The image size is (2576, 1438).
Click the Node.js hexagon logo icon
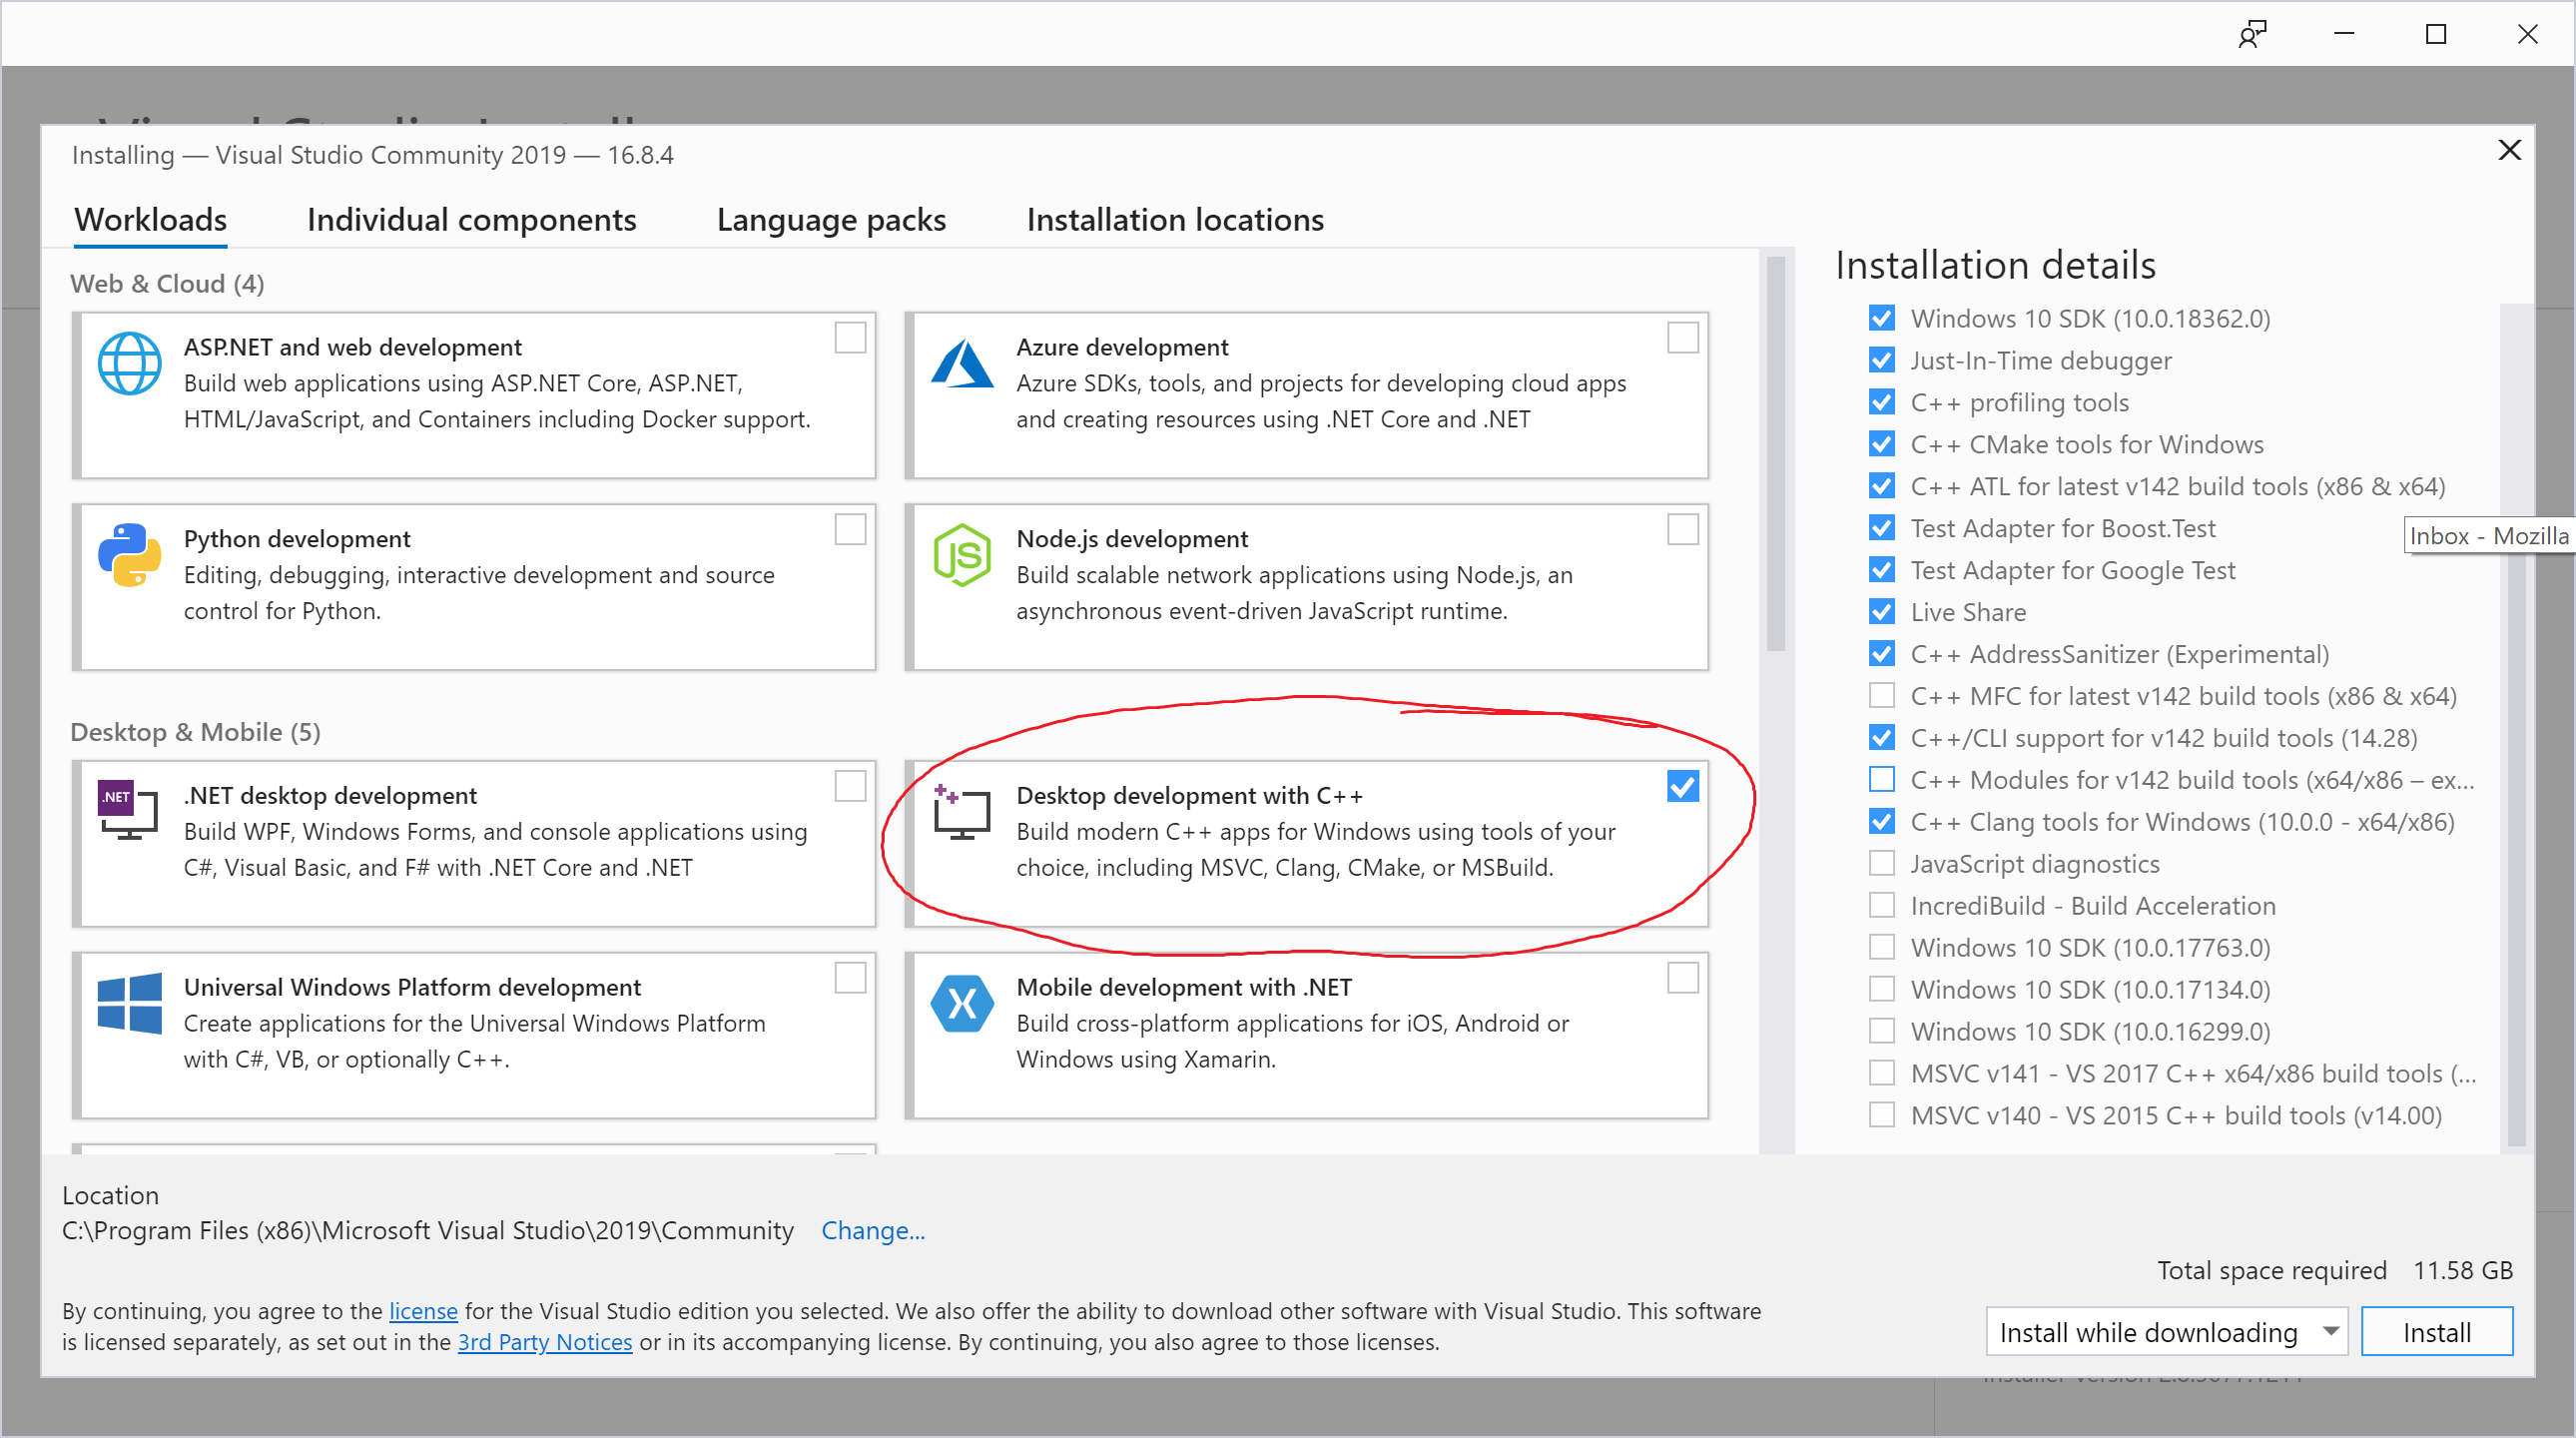coord(961,555)
